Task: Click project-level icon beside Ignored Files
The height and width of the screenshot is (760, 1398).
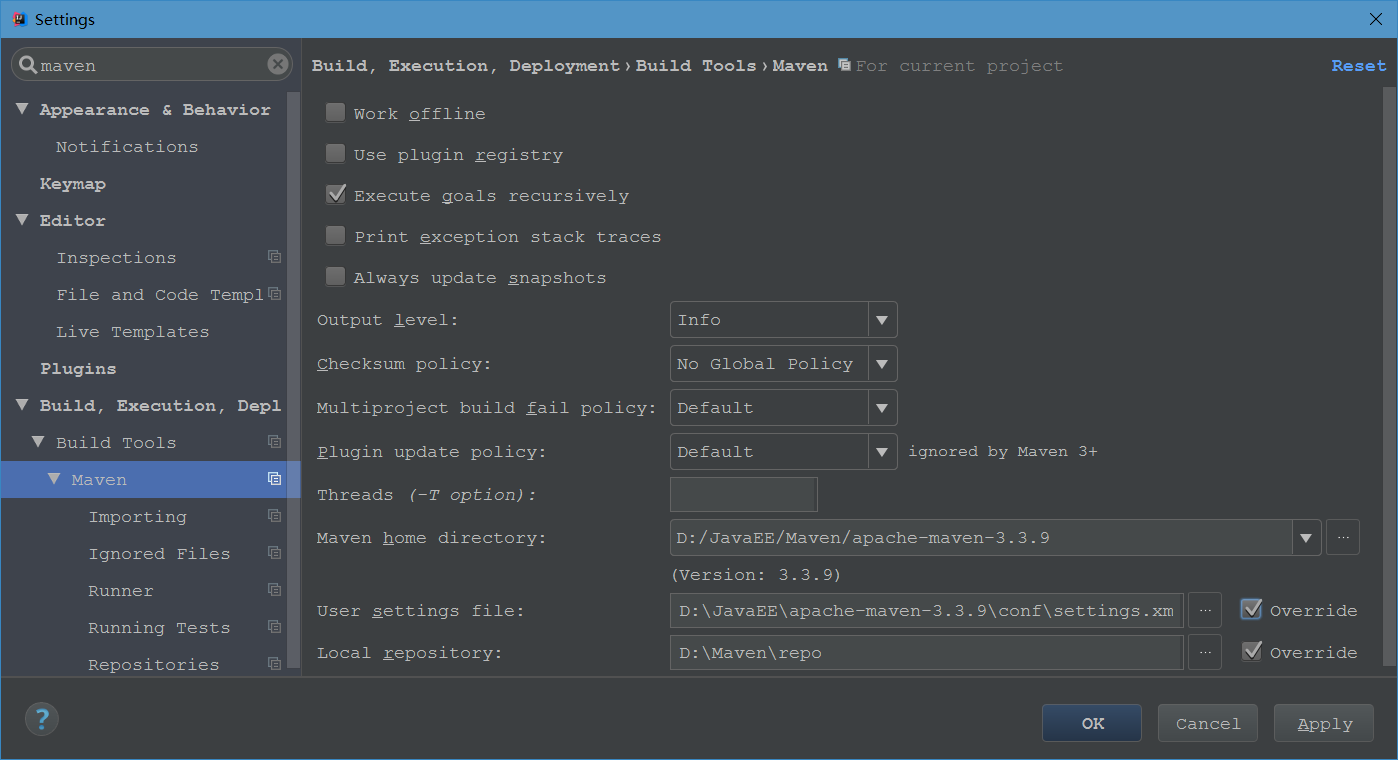Action: pyautogui.click(x=274, y=553)
